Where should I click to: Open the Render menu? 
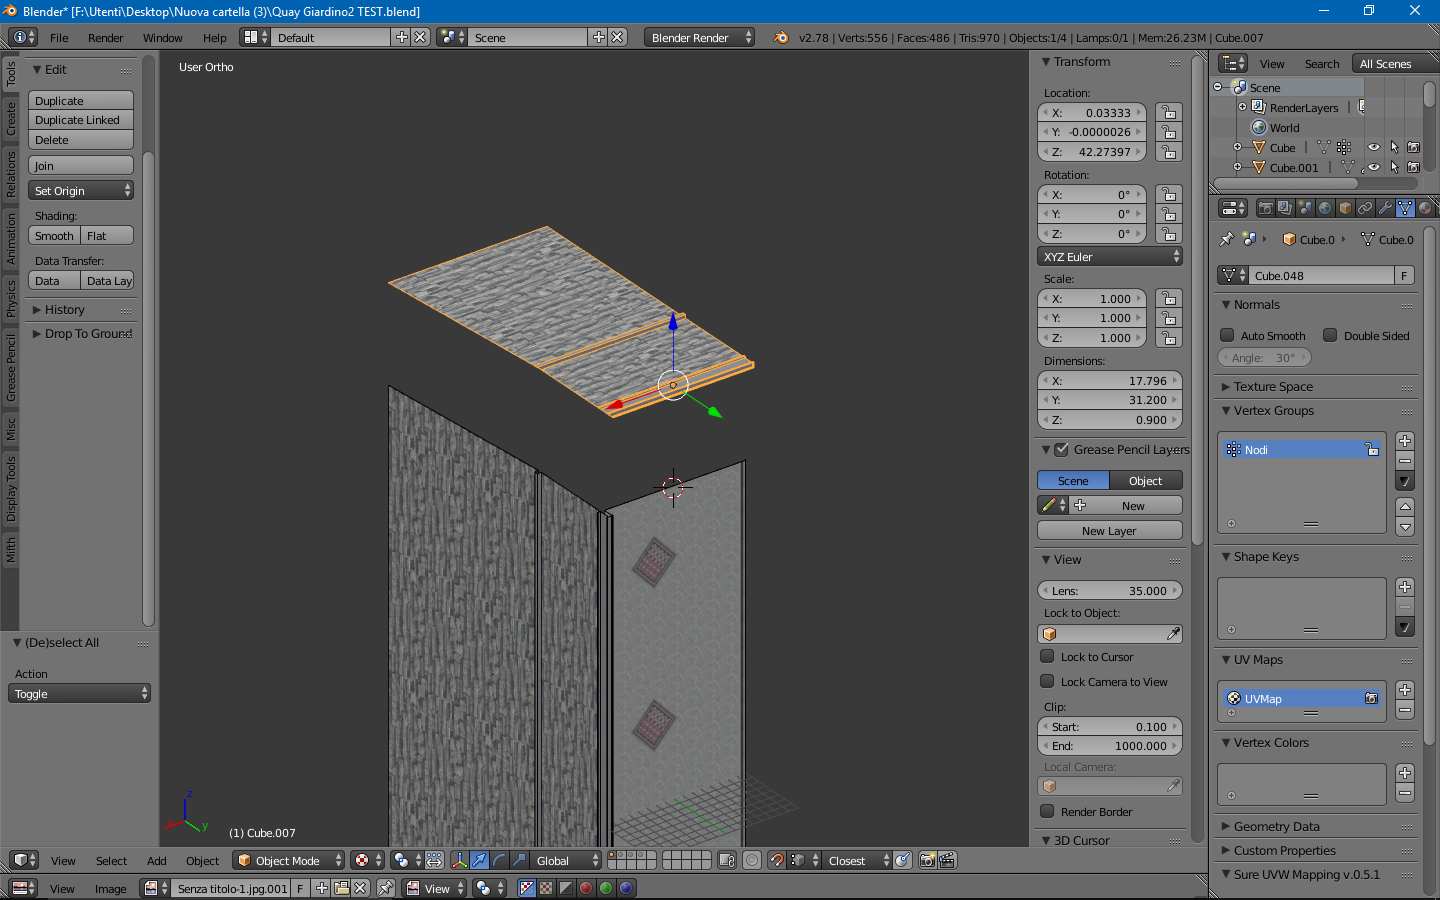105,38
